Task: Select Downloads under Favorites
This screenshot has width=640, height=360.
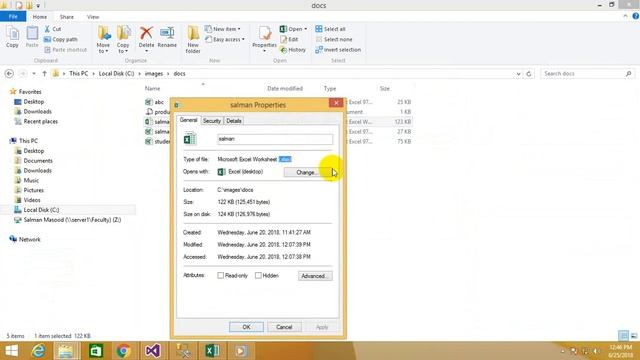Action: point(33,111)
